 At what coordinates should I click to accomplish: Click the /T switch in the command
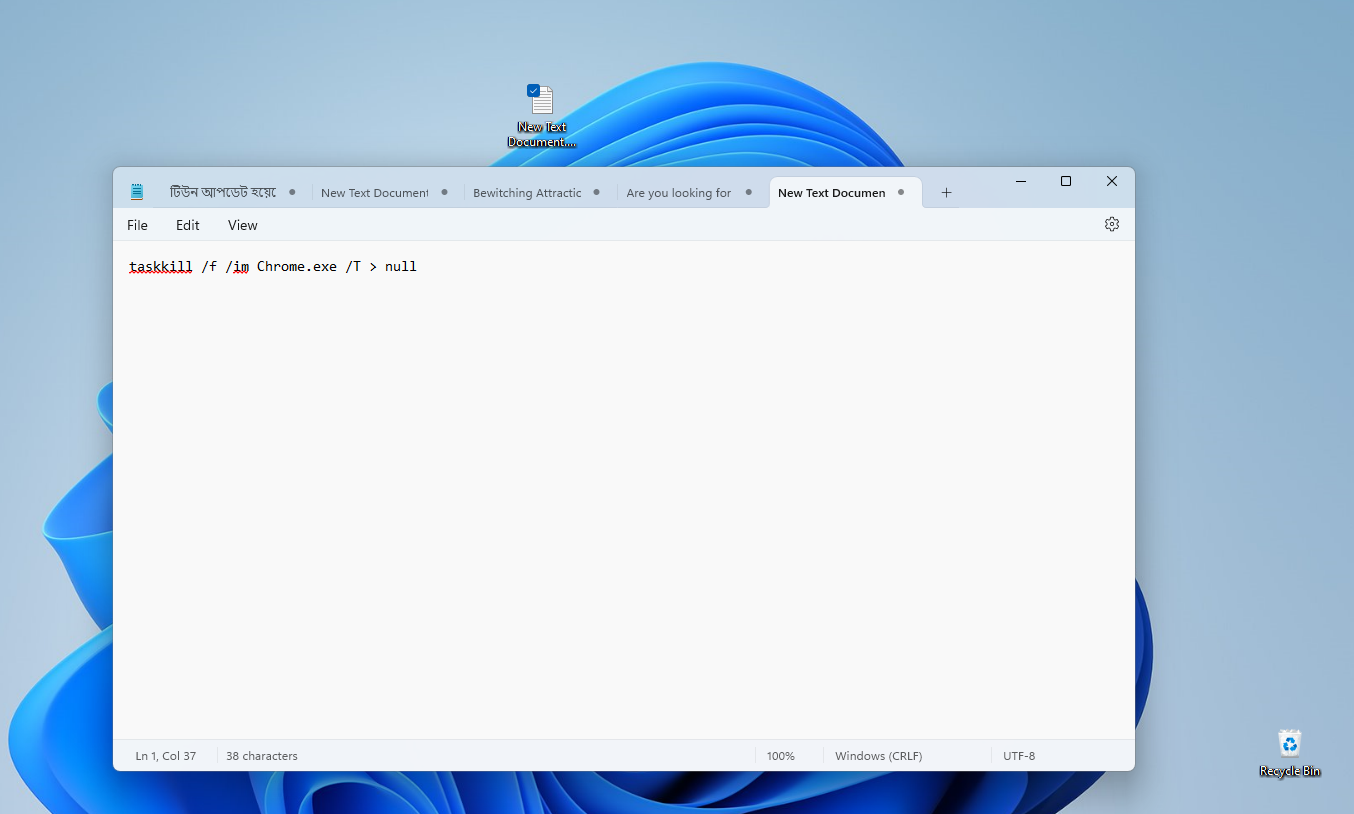[353, 267]
